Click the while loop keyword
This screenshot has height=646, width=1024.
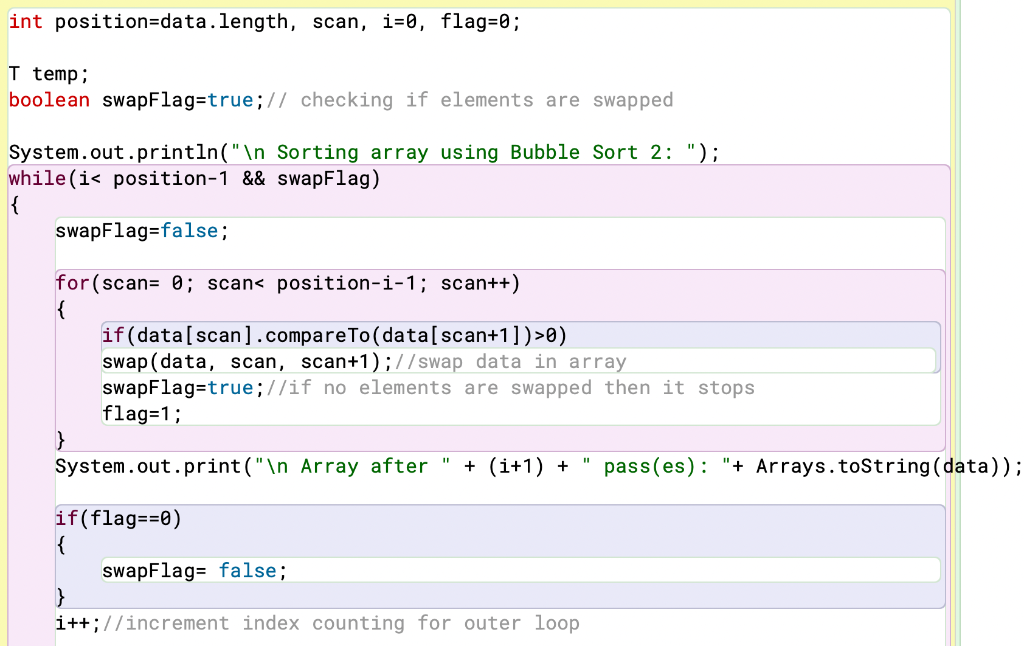(36, 178)
